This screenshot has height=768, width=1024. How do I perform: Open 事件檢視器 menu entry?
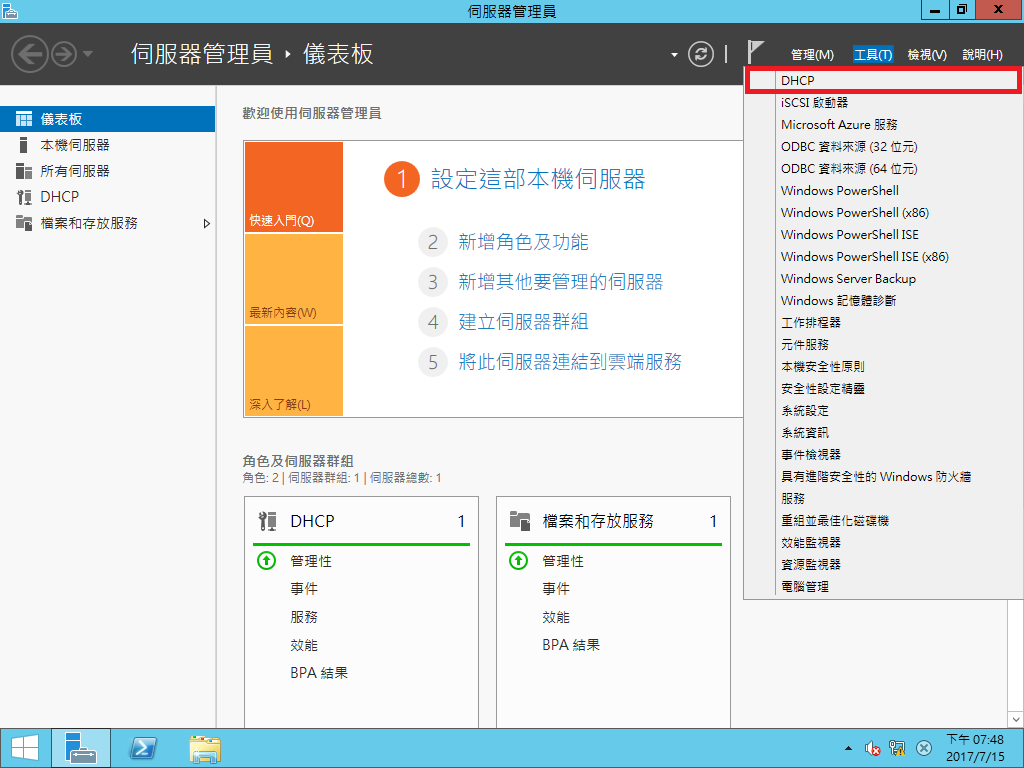pos(884,455)
